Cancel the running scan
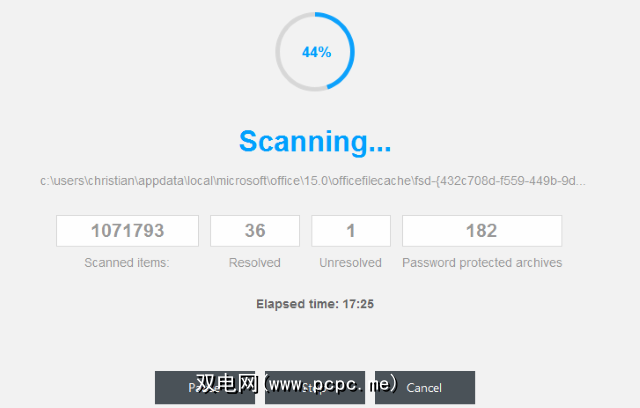640x408 pixels. (x=425, y=387)
